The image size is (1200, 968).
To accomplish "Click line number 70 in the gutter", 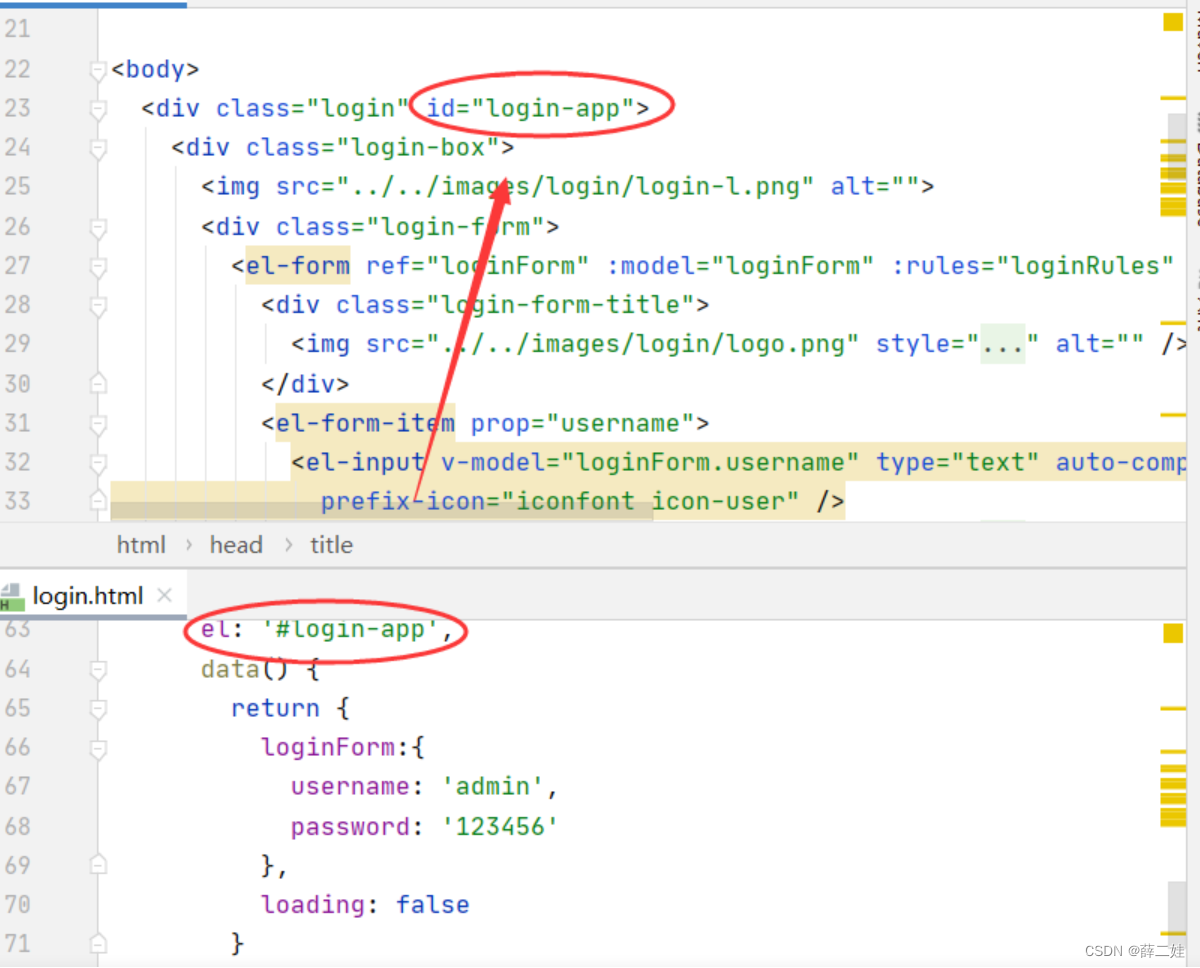I will point(17,905).
